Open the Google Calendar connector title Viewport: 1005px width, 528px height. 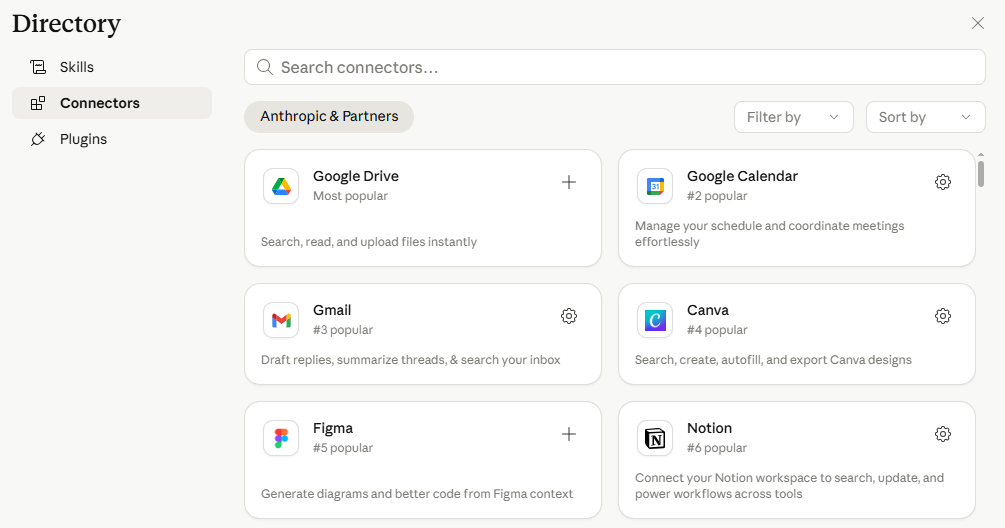point(742,176)
